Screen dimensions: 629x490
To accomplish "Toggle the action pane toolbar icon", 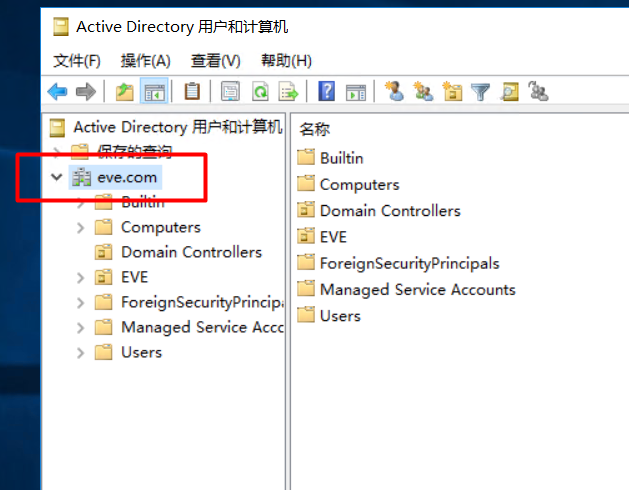I will click(x=356, y=92).
